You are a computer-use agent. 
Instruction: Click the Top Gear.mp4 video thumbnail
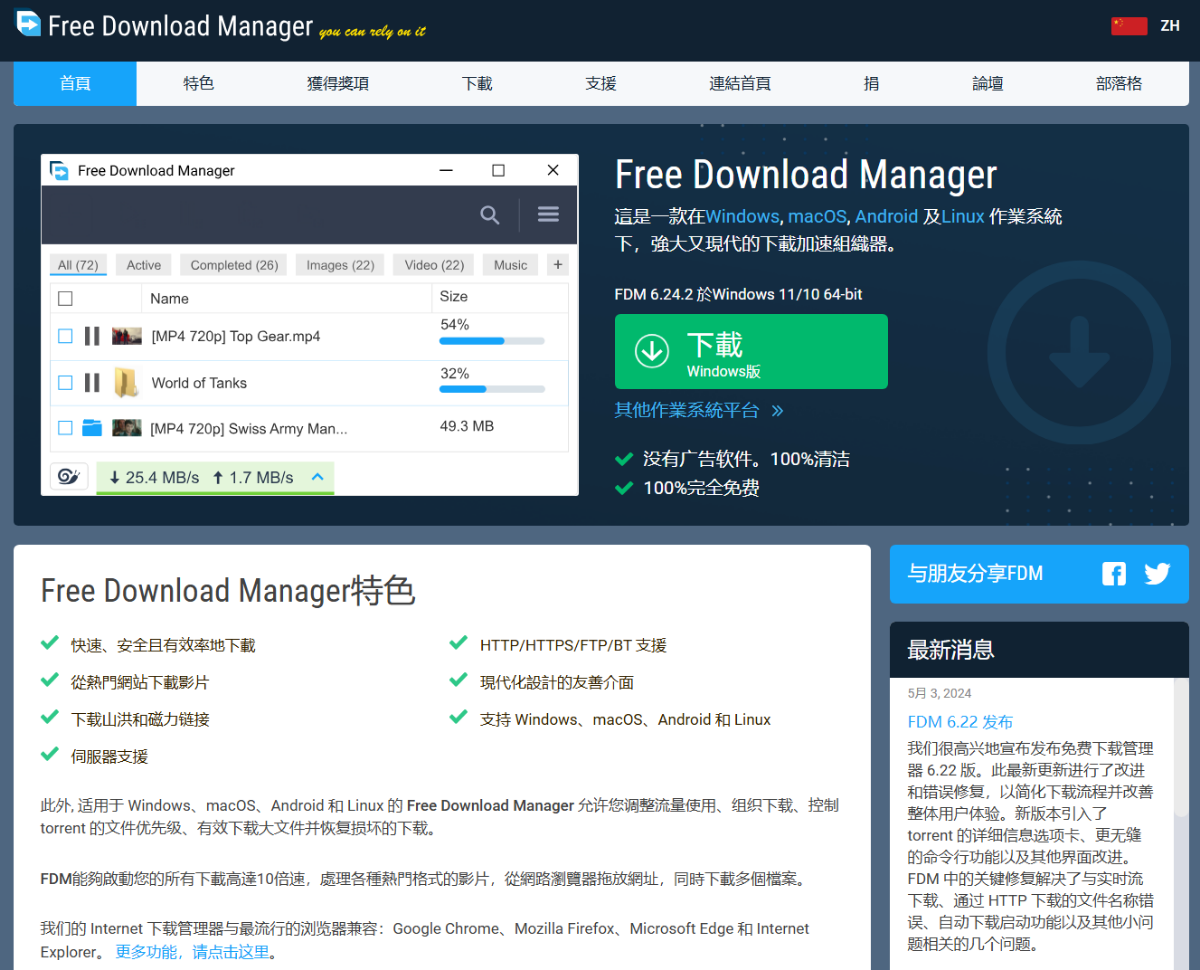(x=127, y=336)
